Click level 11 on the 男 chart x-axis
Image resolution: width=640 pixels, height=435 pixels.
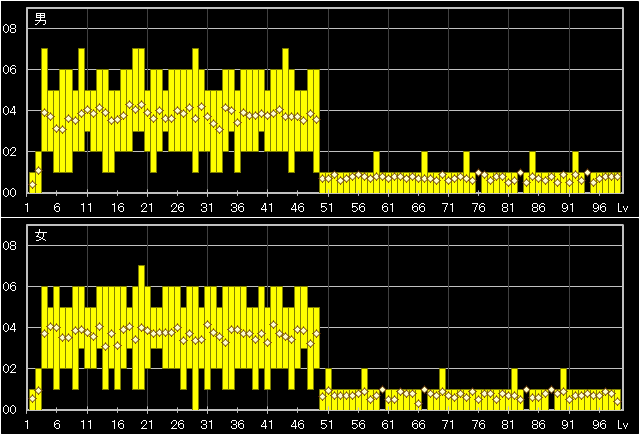86,208
